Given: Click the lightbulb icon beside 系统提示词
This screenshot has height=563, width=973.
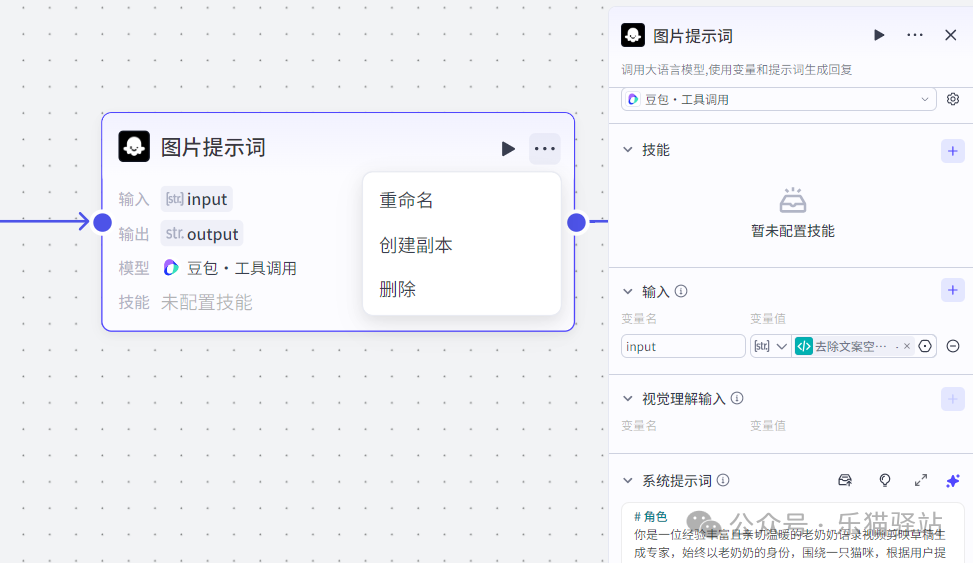Looking at the screenshot, I should click(x=884, y=481).
